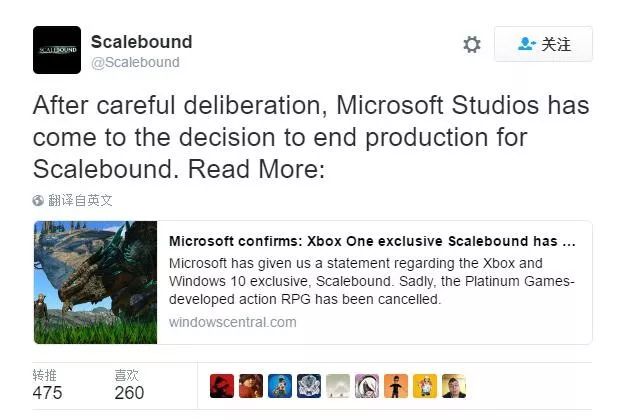Open the 'Microsoft confirms' article headline

(x=371, y=241)
